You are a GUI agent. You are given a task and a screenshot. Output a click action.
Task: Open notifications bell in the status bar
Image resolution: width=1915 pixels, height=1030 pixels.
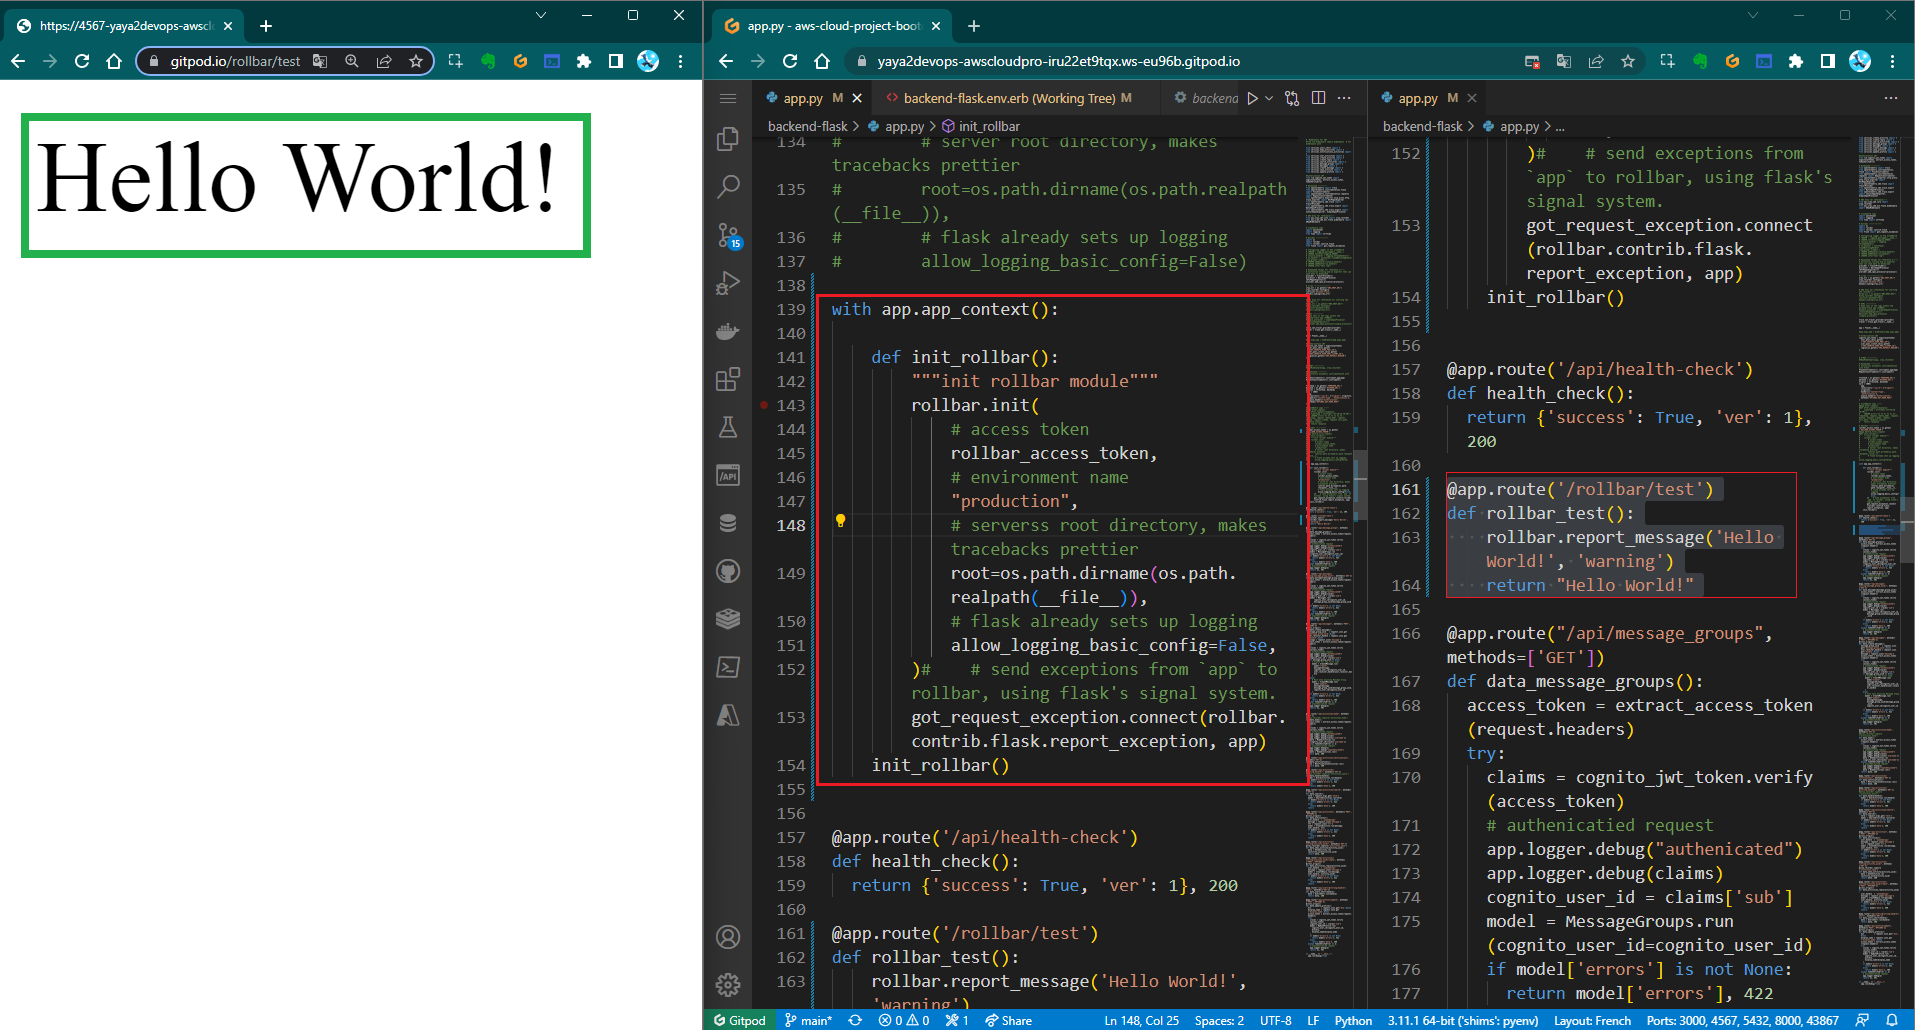pyautogui.click(x=1892, y=1020)
